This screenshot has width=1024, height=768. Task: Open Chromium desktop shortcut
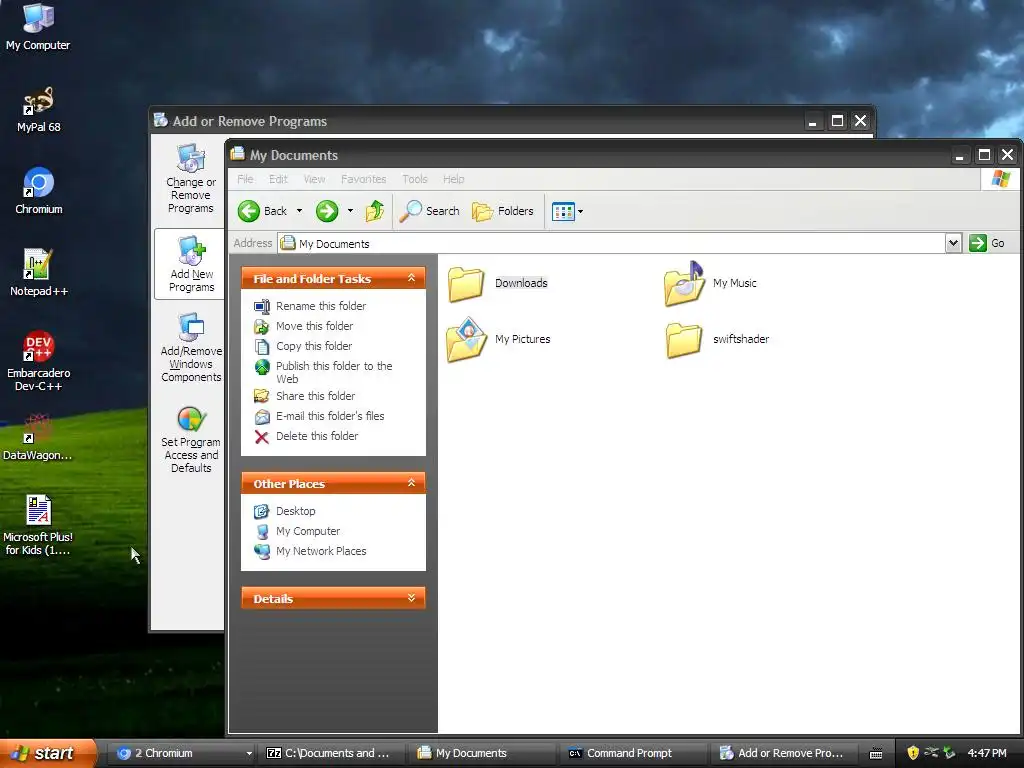point(38,191)
